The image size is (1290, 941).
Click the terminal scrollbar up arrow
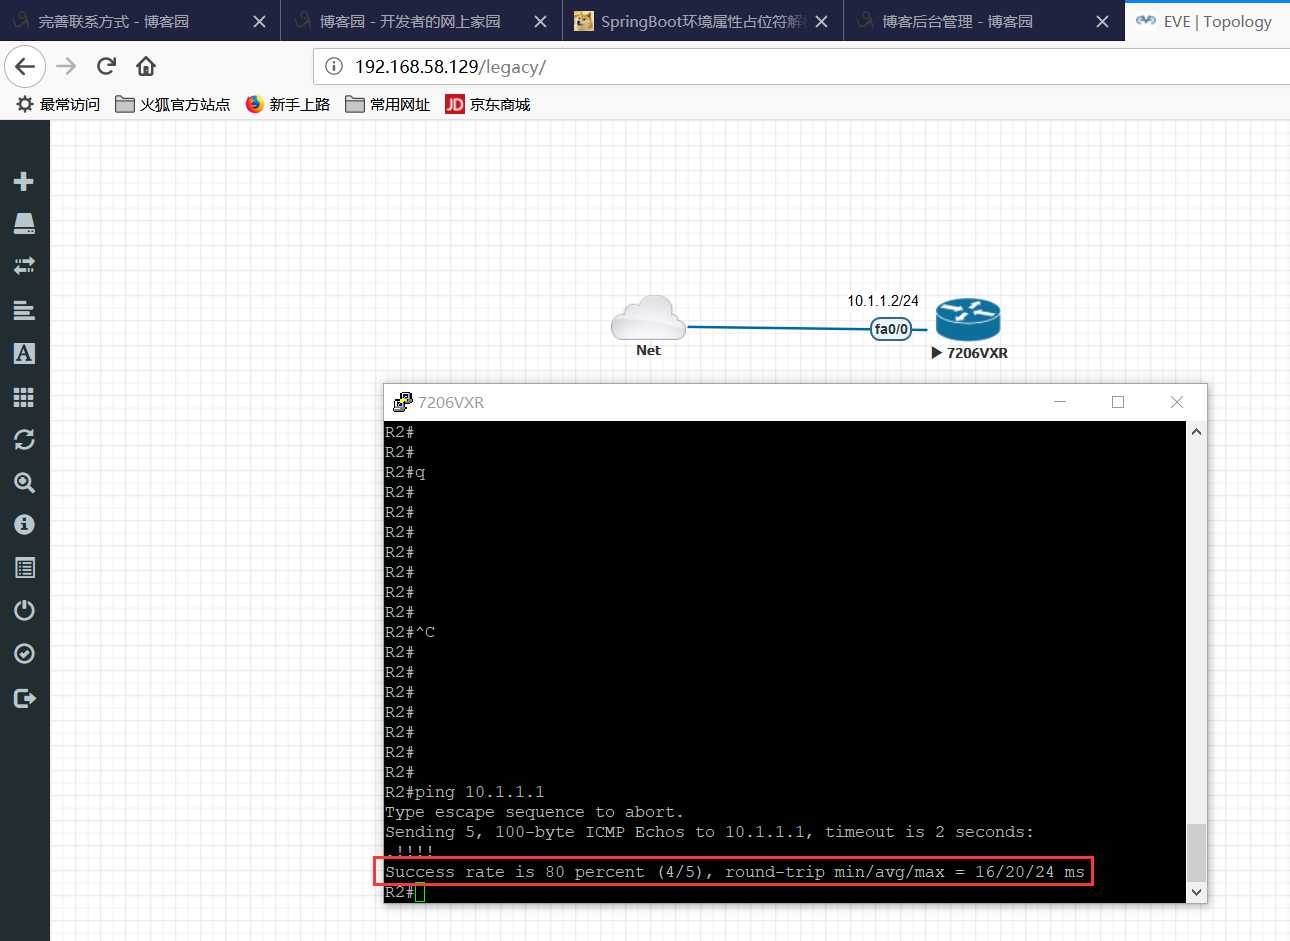(x=1196, y=432)
